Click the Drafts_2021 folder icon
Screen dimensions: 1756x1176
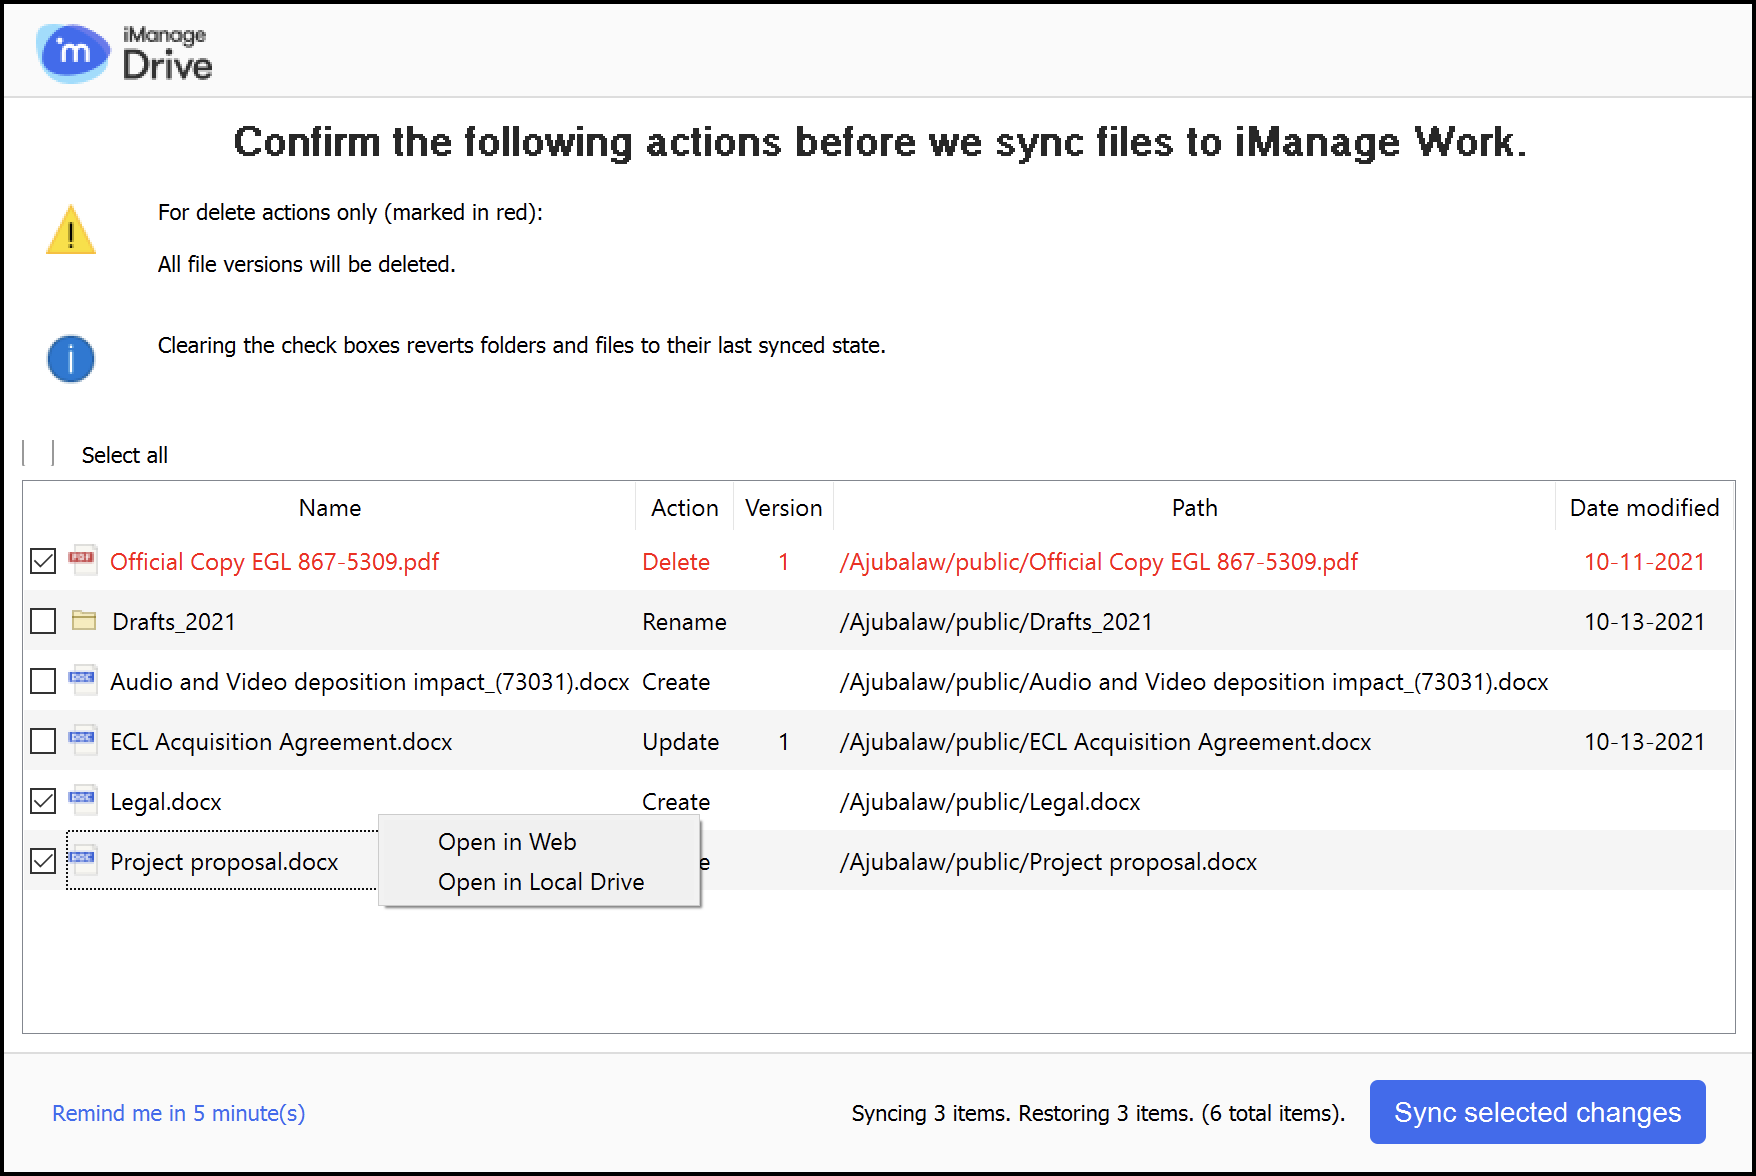tap(84, 621)
